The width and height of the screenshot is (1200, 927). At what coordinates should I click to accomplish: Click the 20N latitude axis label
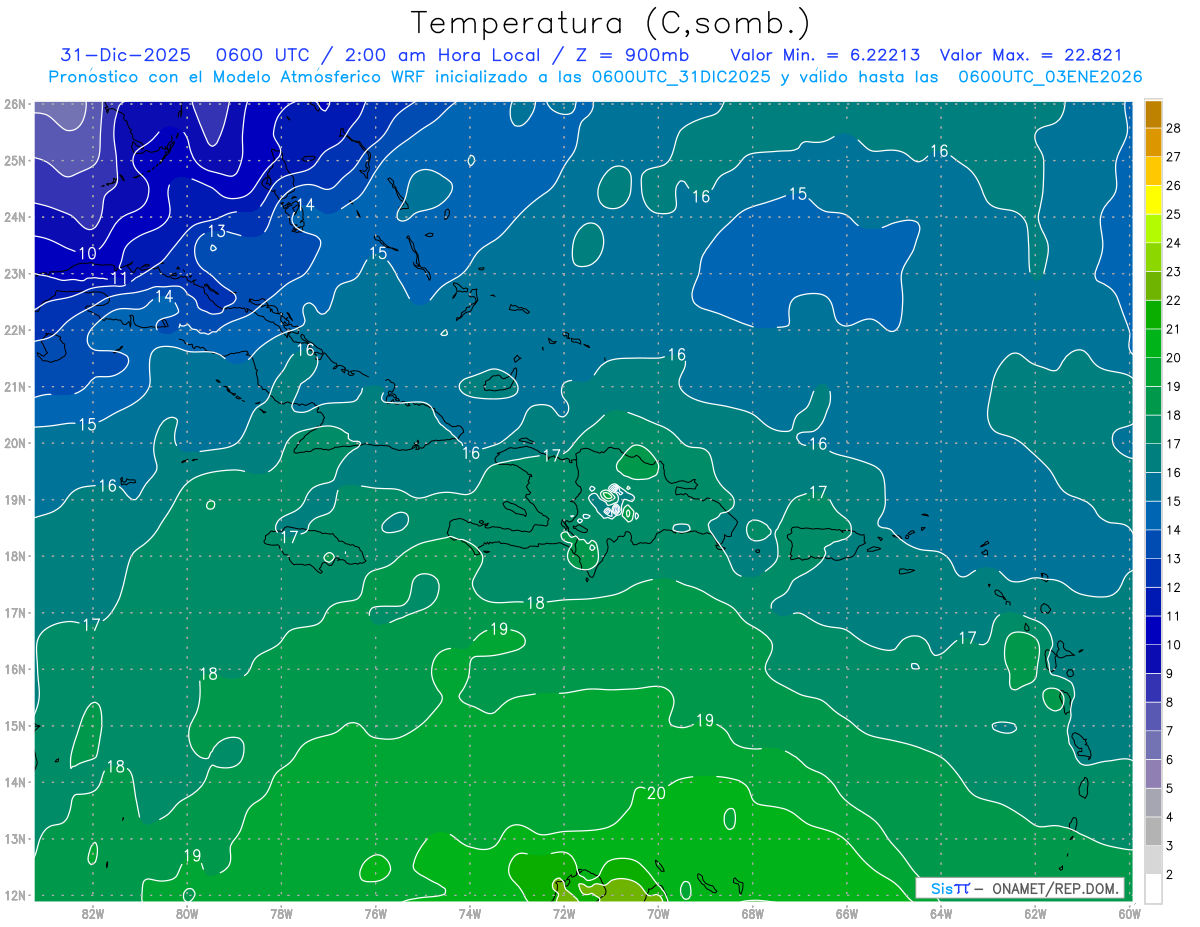14,443
